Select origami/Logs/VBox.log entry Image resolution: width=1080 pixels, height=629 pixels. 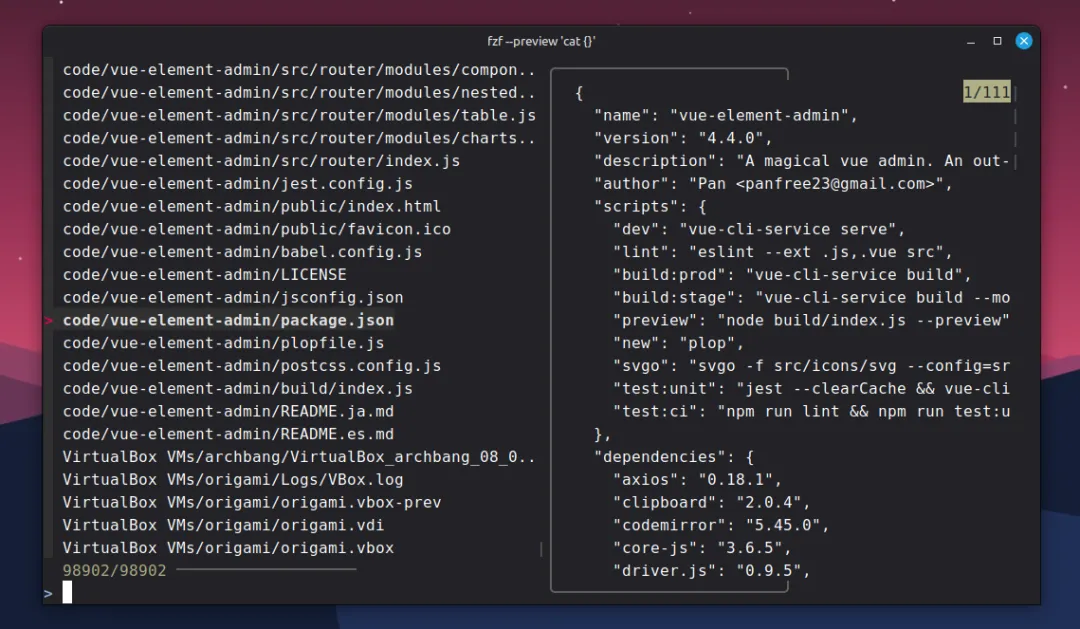click(x=233, y=479)
